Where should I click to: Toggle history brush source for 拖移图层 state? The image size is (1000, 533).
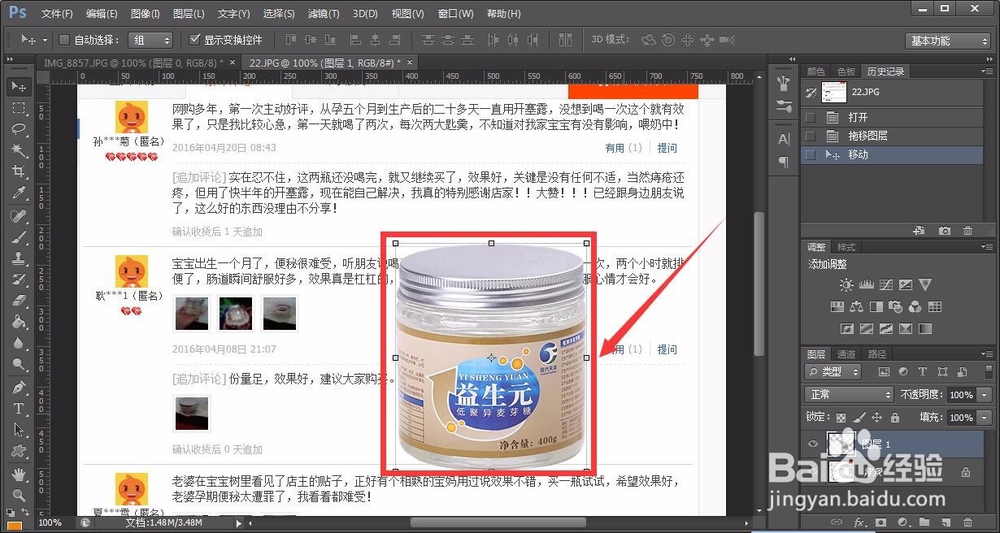click(x=811, y=136)
